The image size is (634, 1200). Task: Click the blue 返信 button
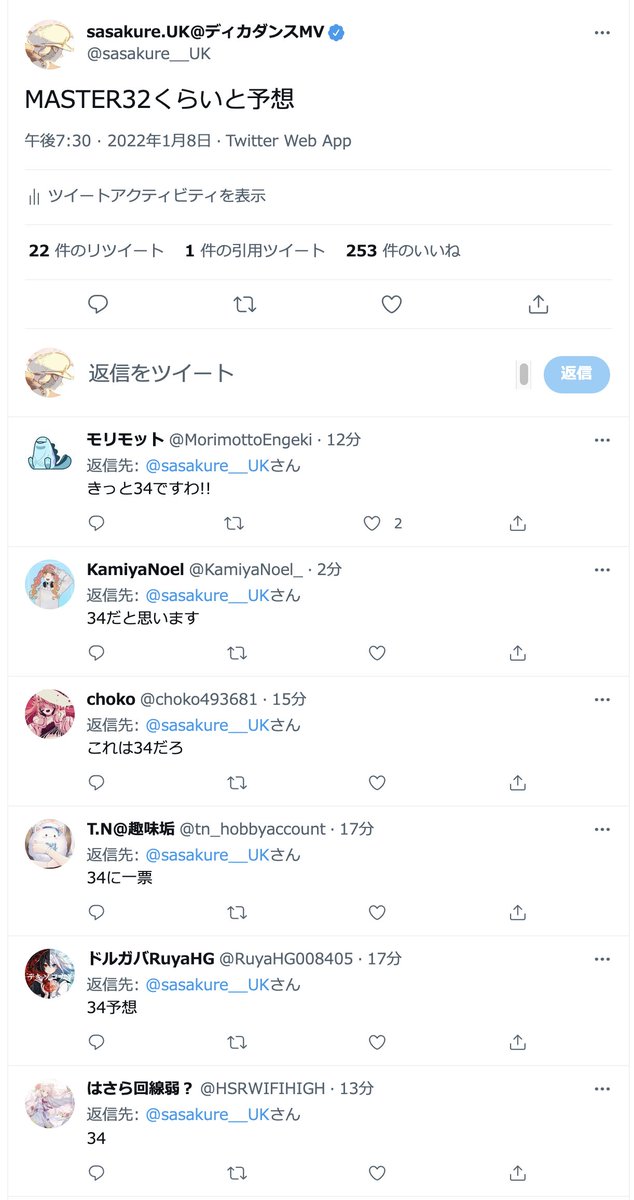(577, 373)
